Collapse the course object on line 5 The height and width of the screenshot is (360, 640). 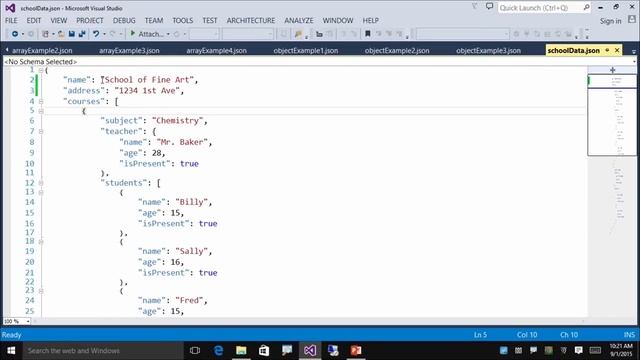point(41,111)
